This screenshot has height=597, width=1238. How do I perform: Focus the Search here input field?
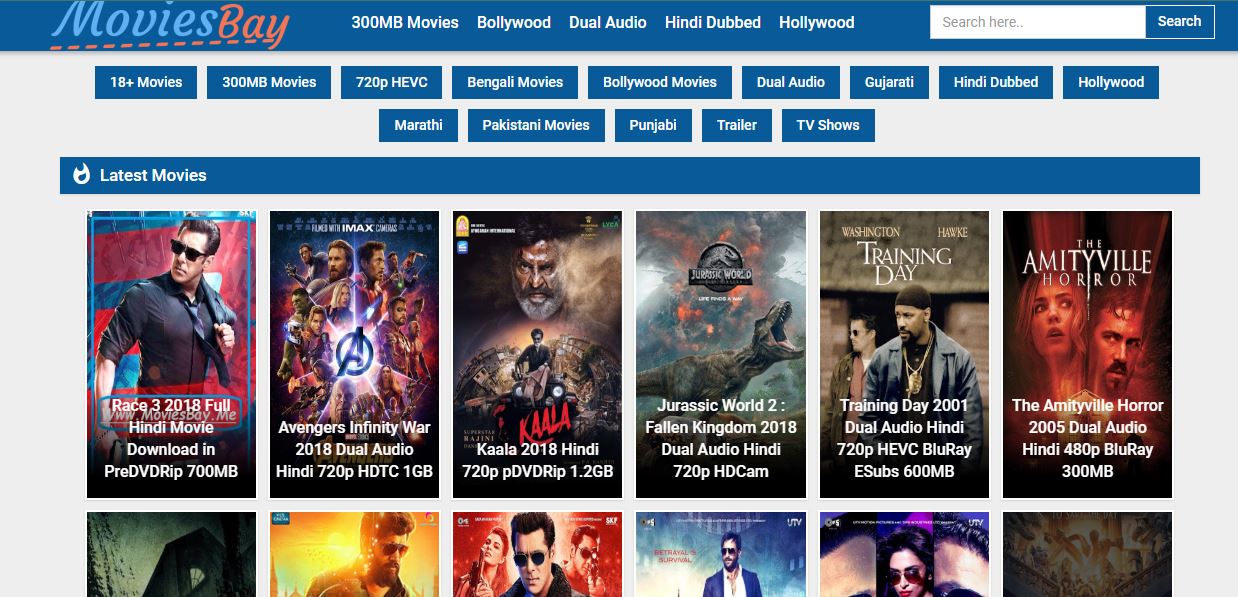tap(1037, 22)
